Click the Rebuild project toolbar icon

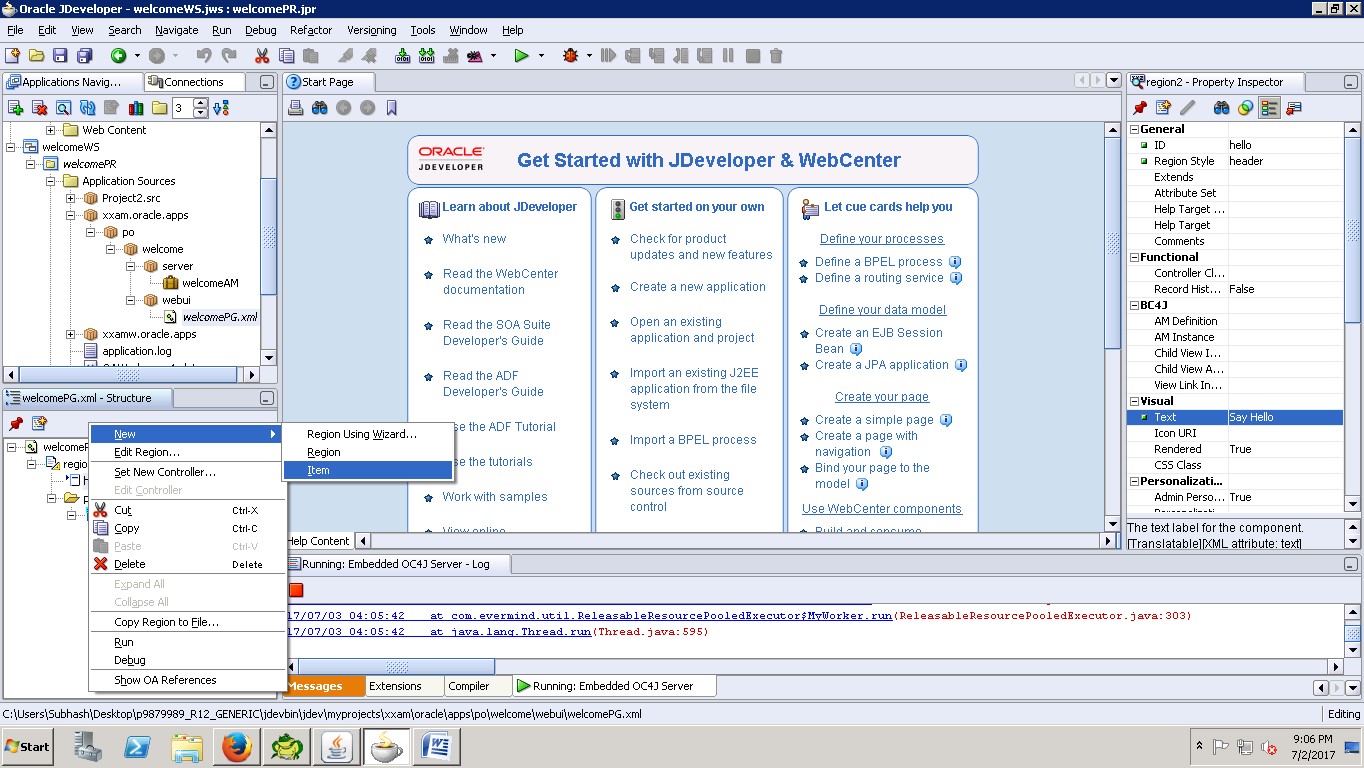426,56
